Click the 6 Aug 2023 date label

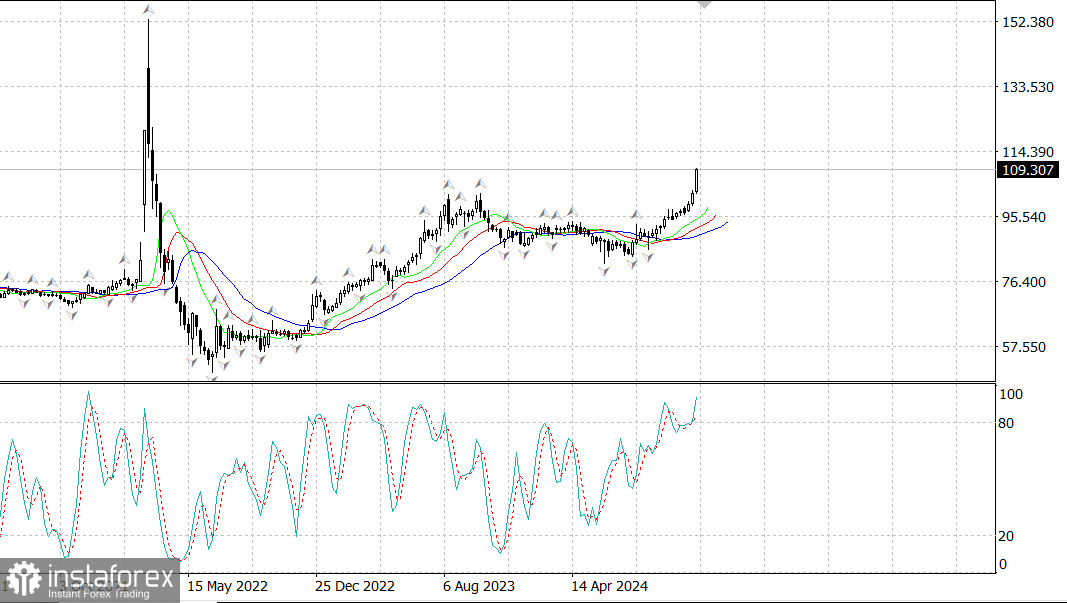pyautogui.click(x=480, y=586)
